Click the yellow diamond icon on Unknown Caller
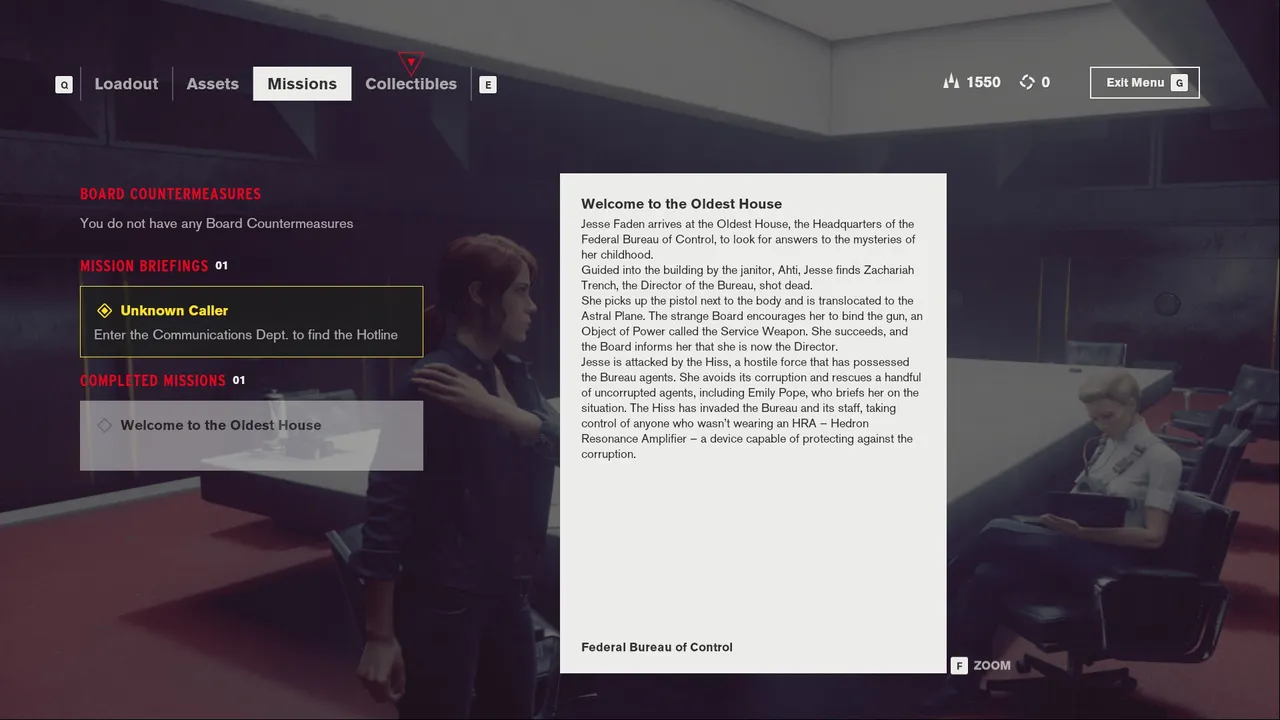Screen dimensions: 1280x720 click(104, 311)
